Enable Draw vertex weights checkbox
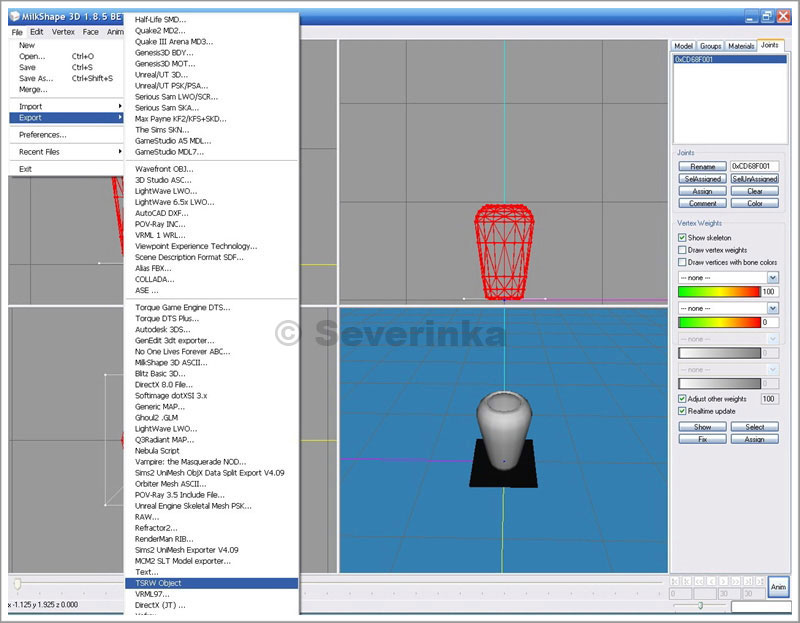The height and width of the screenshot is (623, 800). coord(682,250)
